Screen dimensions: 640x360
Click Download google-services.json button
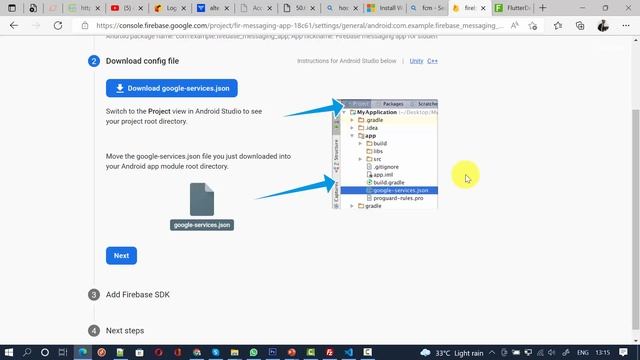(171, 88)
